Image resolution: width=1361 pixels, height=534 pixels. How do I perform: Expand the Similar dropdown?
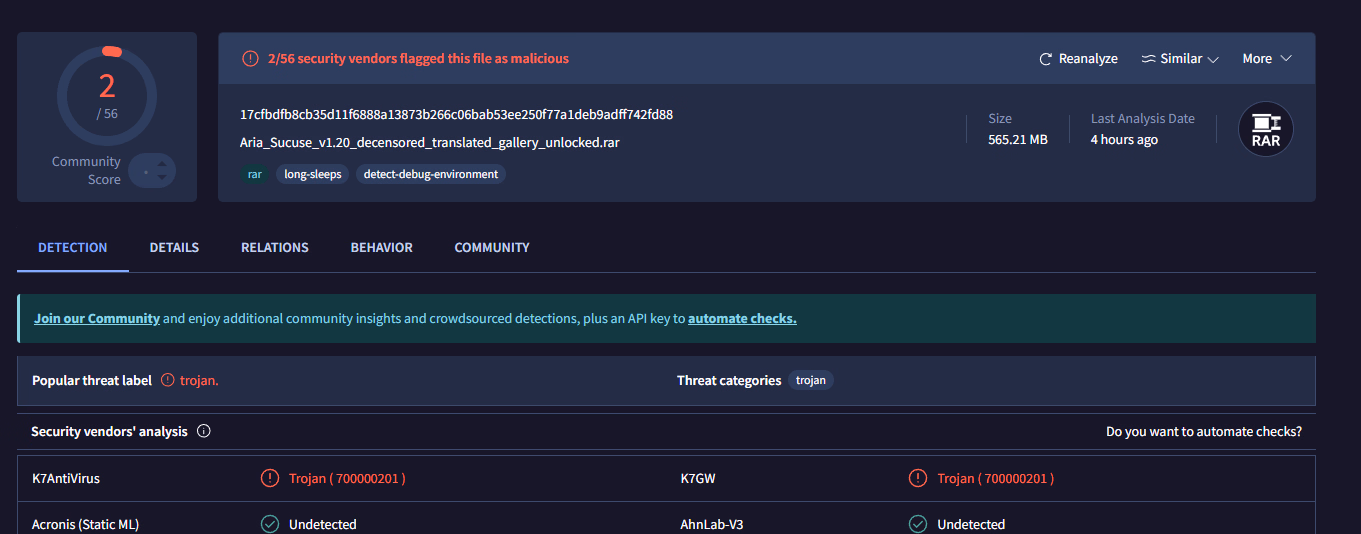[1180, 59]
